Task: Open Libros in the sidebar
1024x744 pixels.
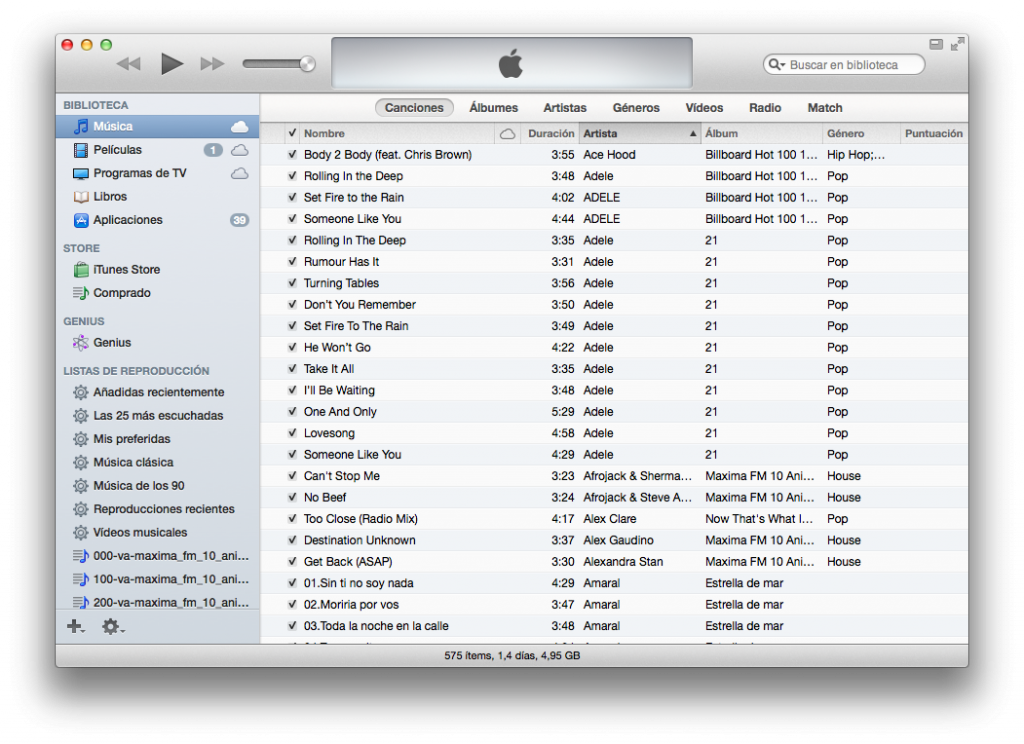Action: (157, 197)
